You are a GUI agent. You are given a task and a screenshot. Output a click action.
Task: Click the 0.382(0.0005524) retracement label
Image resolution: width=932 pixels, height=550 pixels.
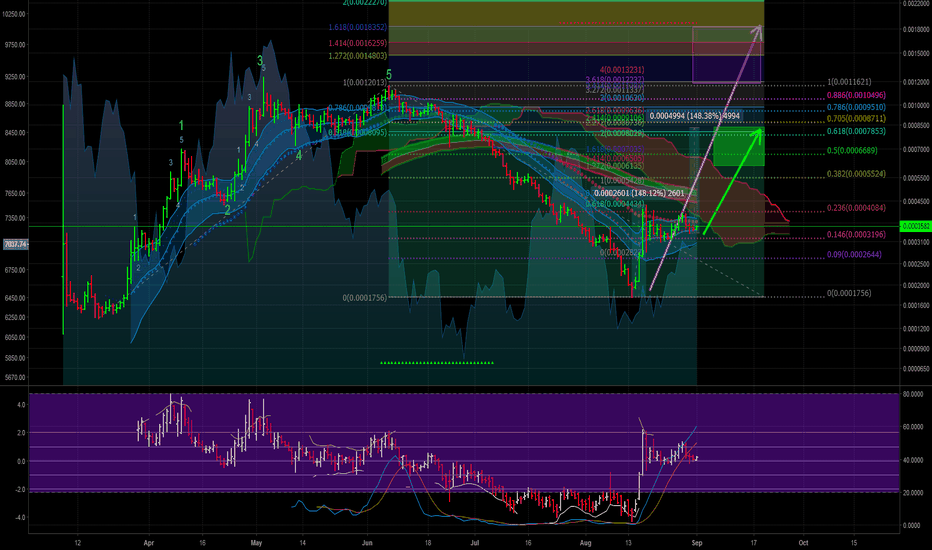coord(856,174)
